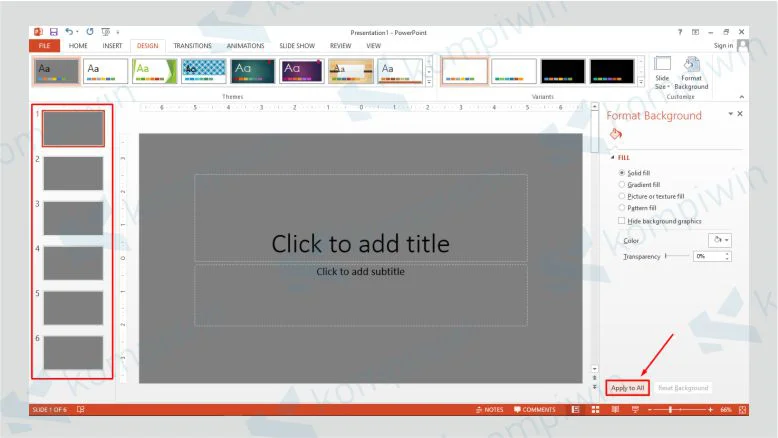778x438 pixels.
Task: Select the Gradient fill option
Action: [x=622, y=185]
